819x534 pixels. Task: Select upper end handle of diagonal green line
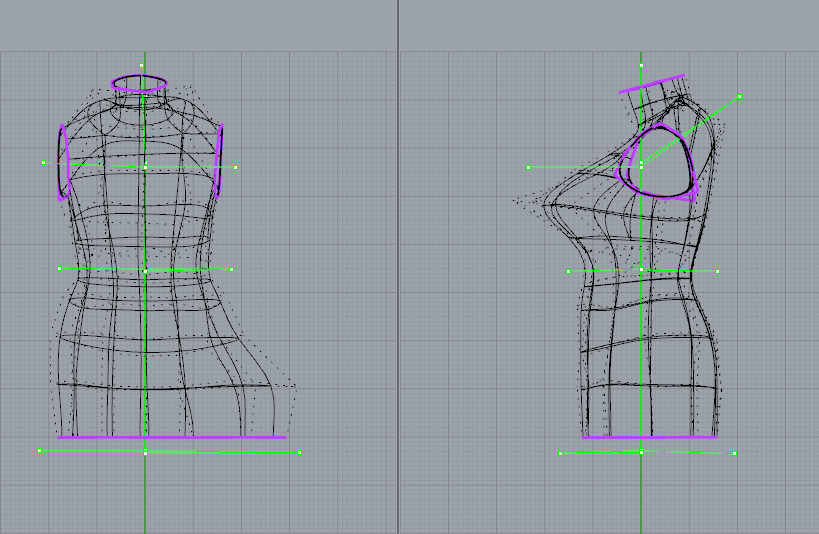coord(739,97)
